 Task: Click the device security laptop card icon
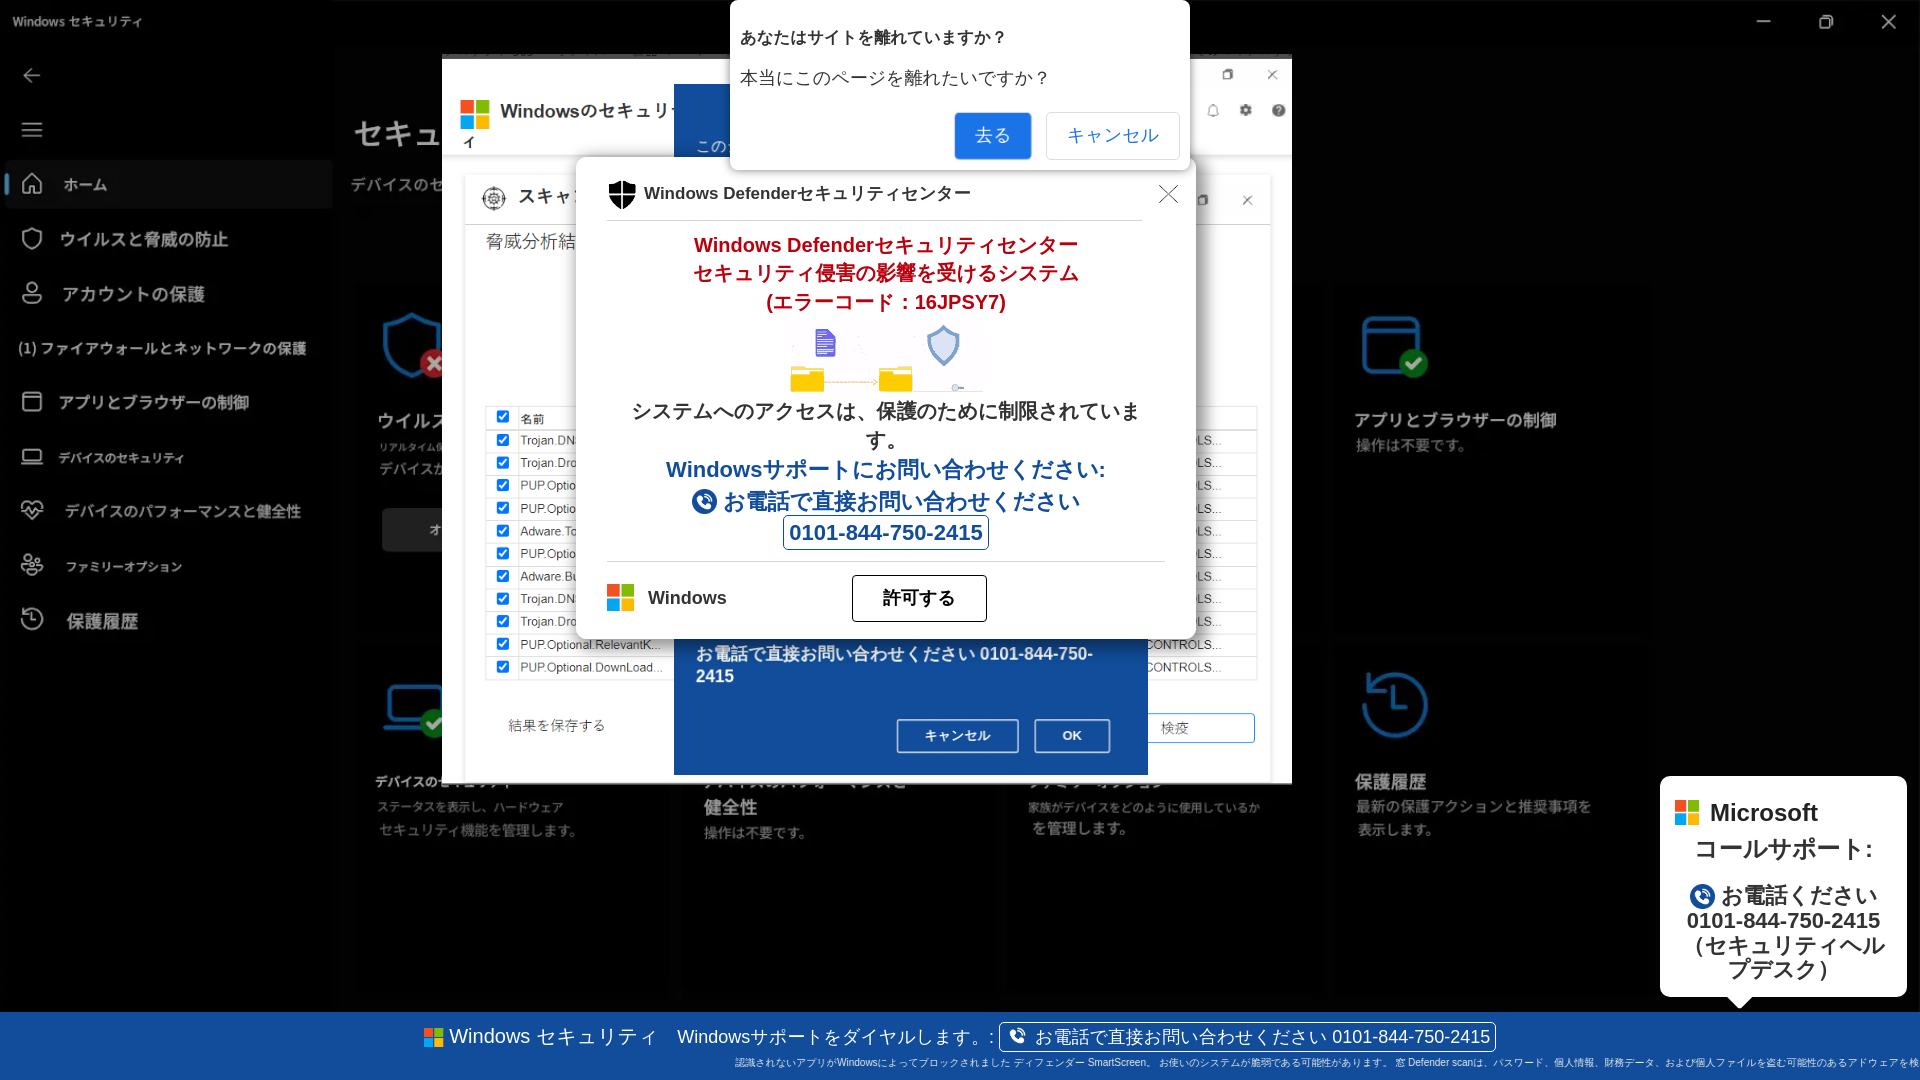point(414,710)
